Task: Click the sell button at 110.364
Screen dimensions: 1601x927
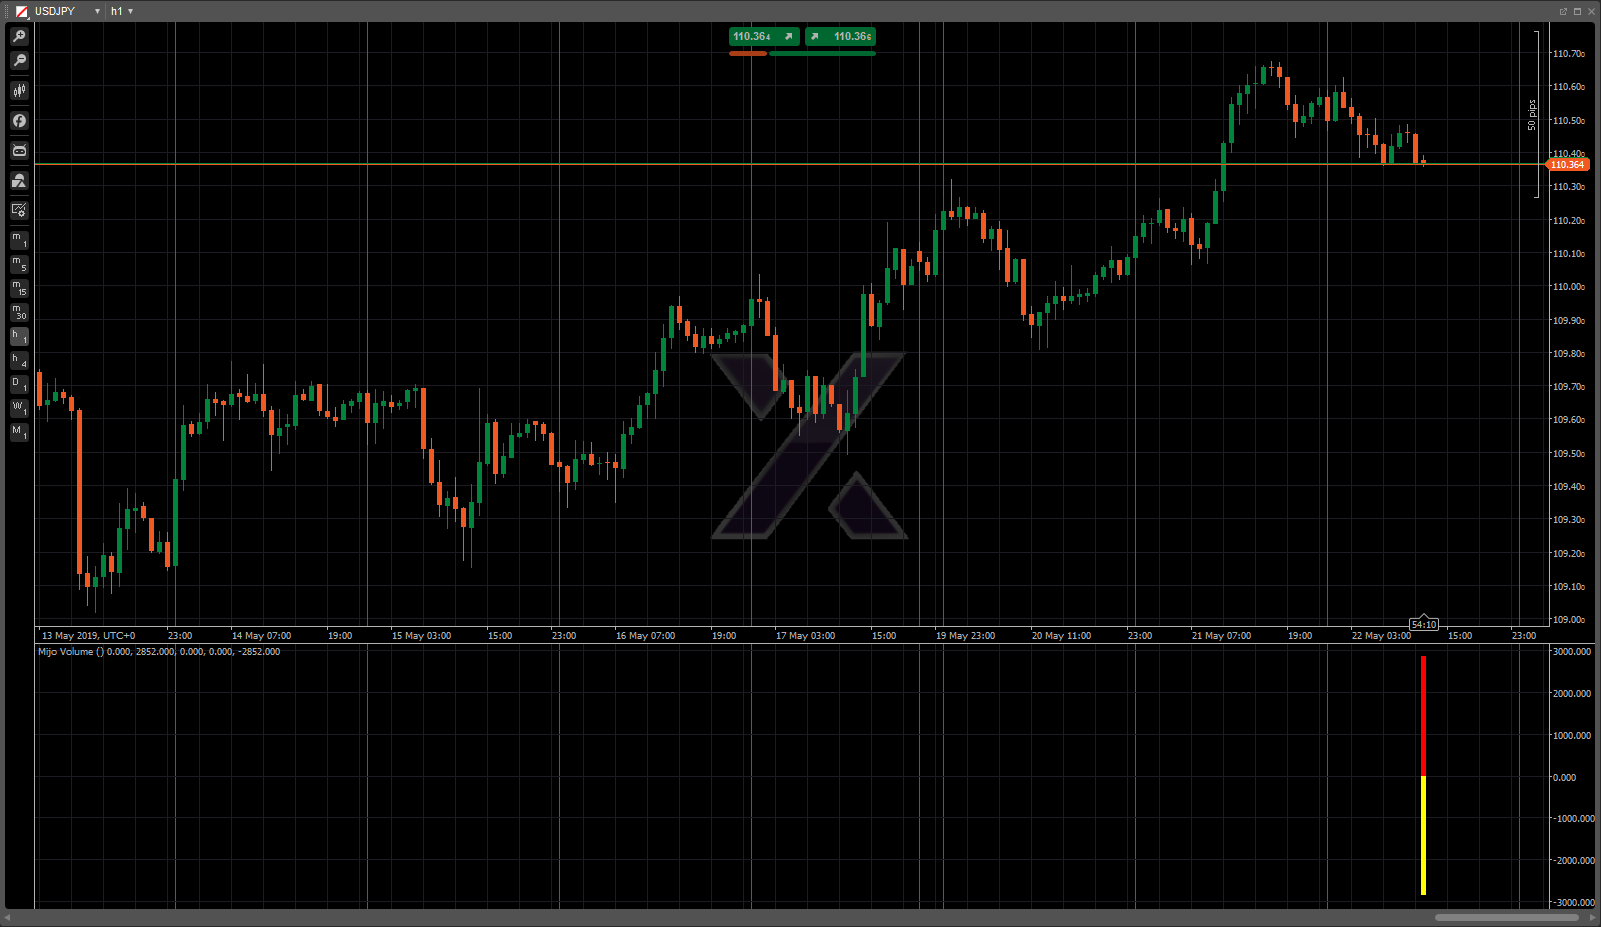Action: 764,36
